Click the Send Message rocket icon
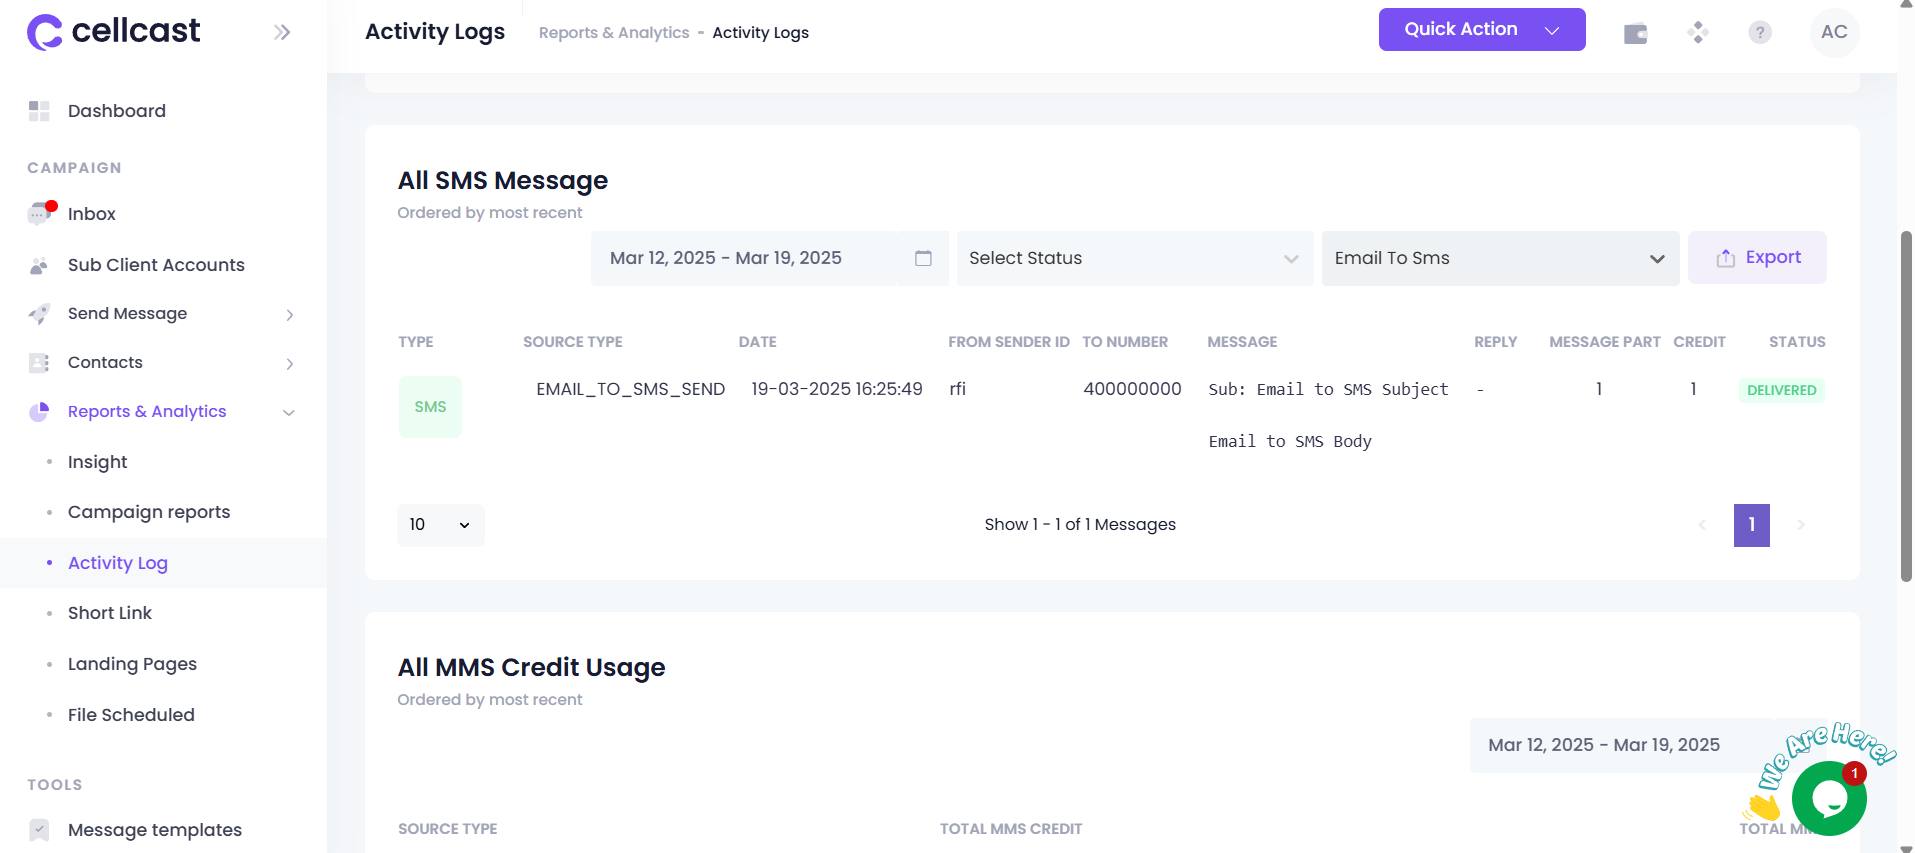 [39, 314]
